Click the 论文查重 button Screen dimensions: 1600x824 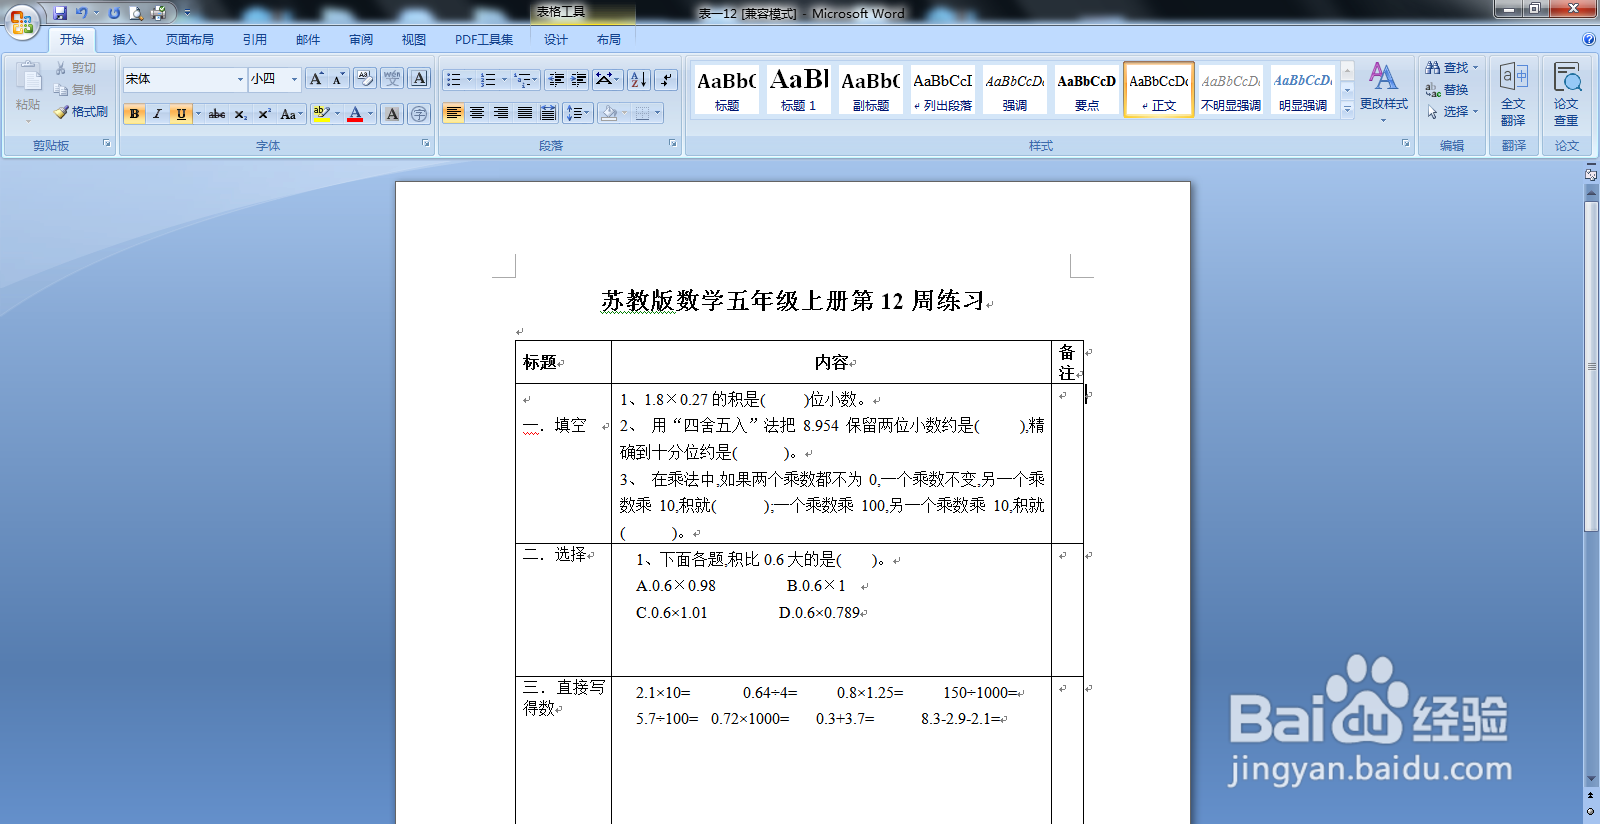point(1566,94)
